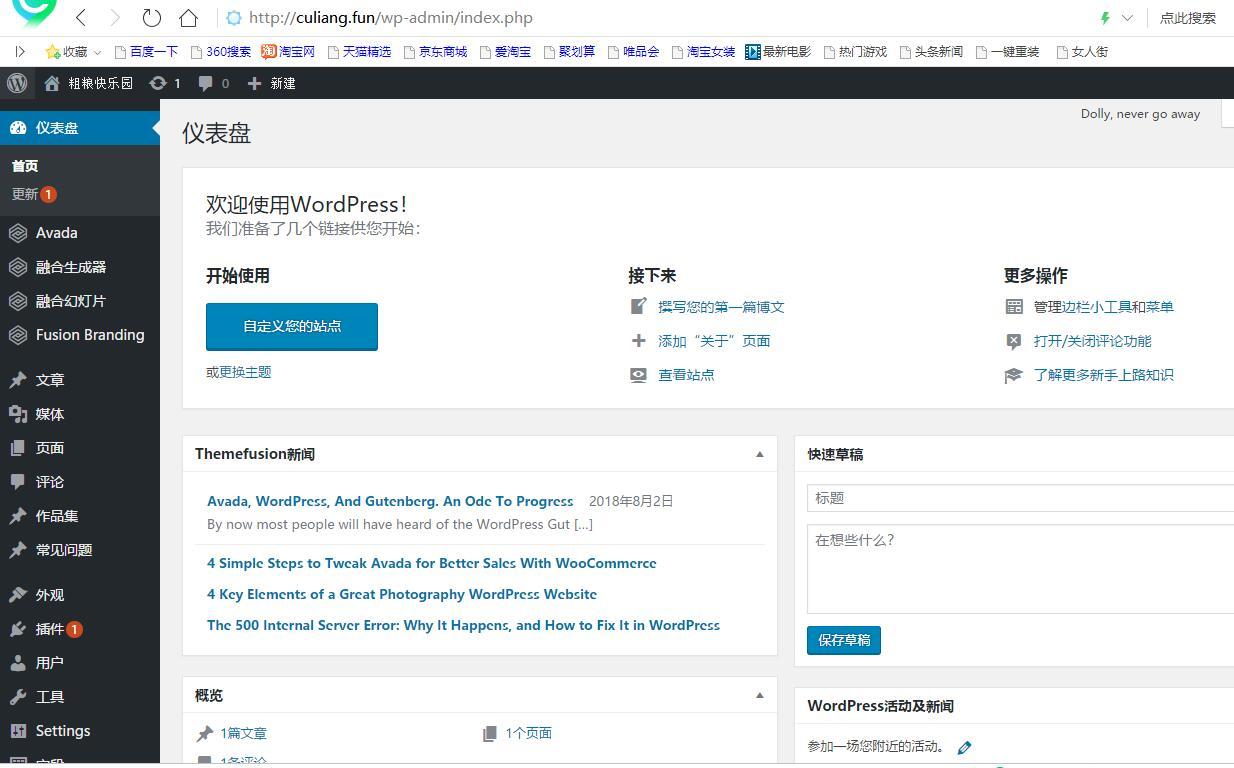
Task: Open the 4 Key Elements Photography article
Action: (x=402, y=594)
